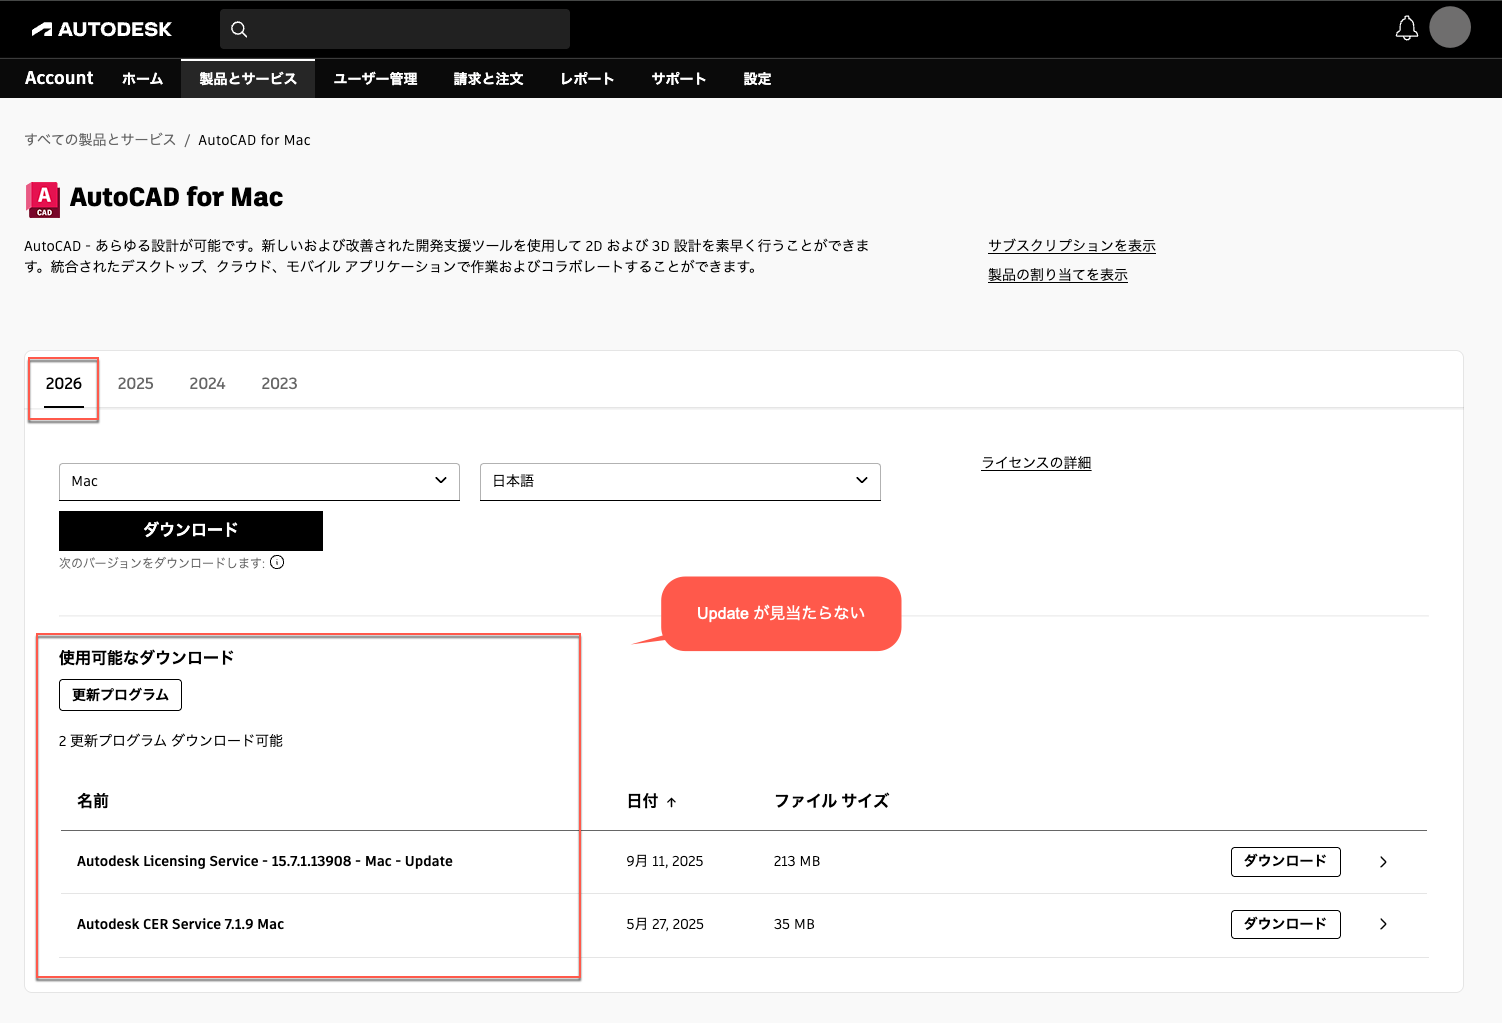Click info icon beside download version text
1502x1023 pixels.
click(x=277, y=562)
